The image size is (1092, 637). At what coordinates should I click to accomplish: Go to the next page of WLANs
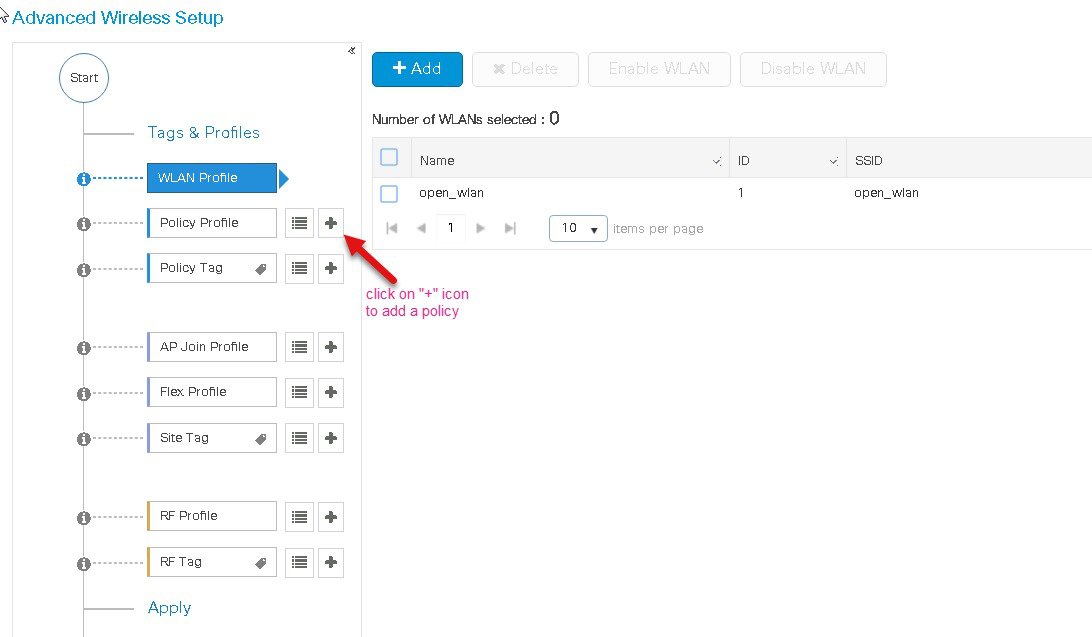coord(480,228)
